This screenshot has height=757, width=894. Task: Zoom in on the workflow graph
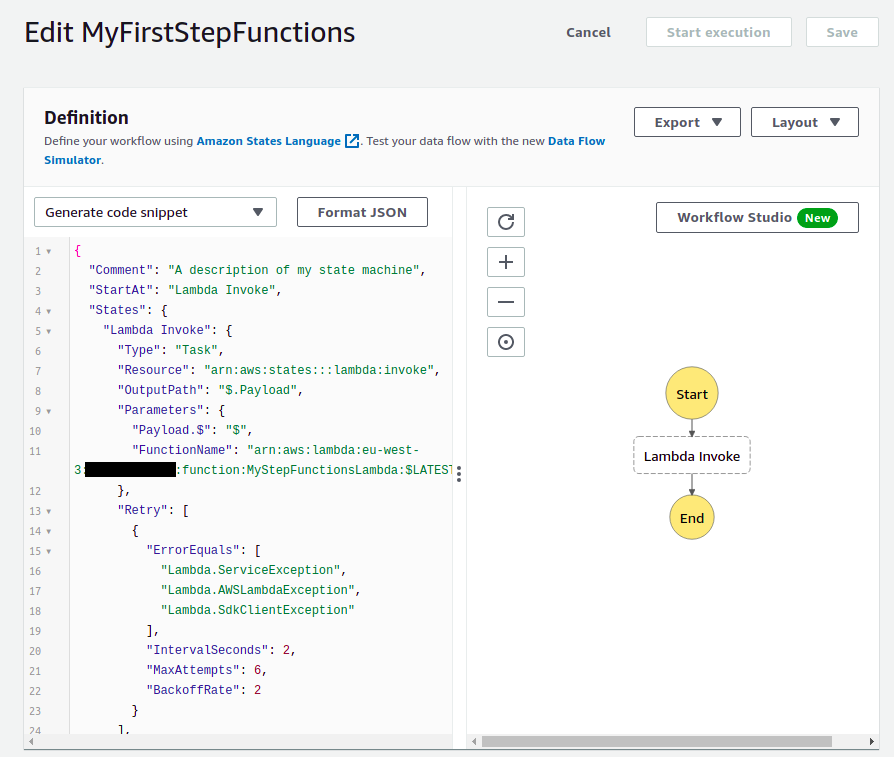tap(505, 262)
